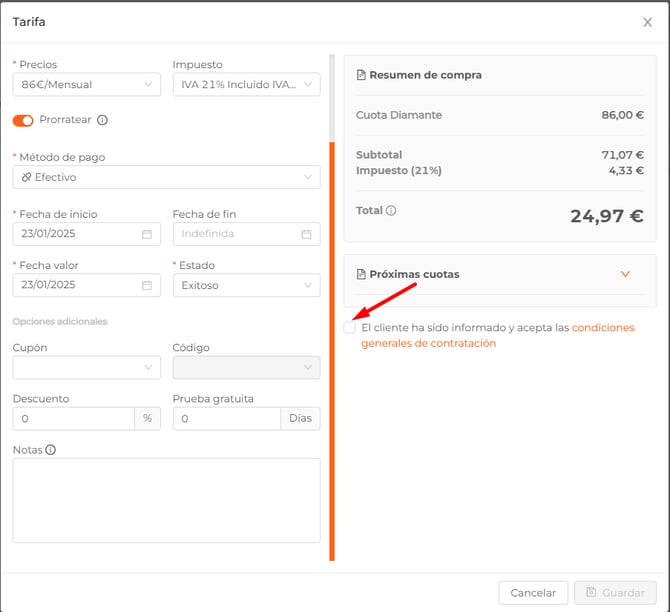670x612 pixels.
Task: Open the Estado dropdown
Action: pos(246,285)
